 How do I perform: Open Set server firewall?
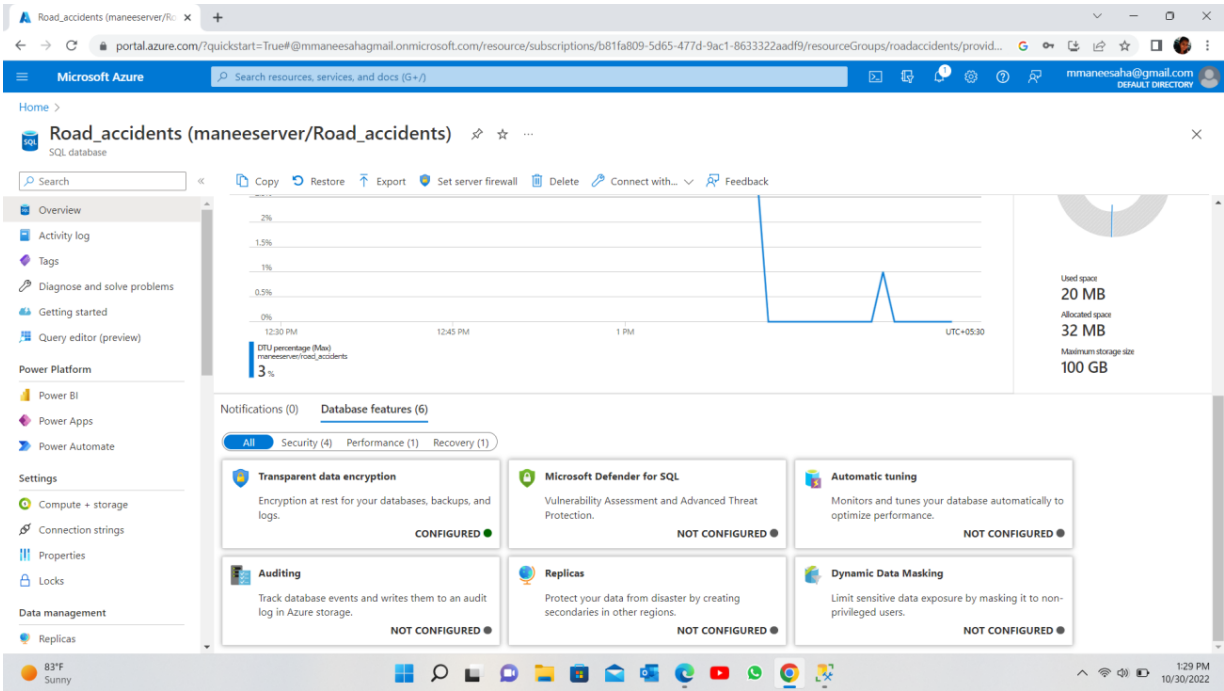[x=468, y=181]
